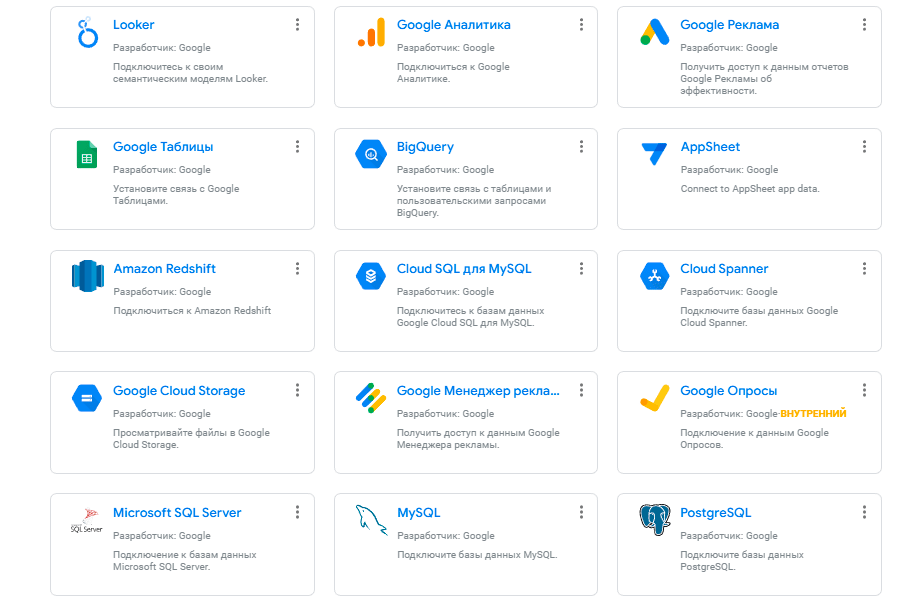
Task: Choose the PostgreSQL connector title
Action: click(715, 512)
